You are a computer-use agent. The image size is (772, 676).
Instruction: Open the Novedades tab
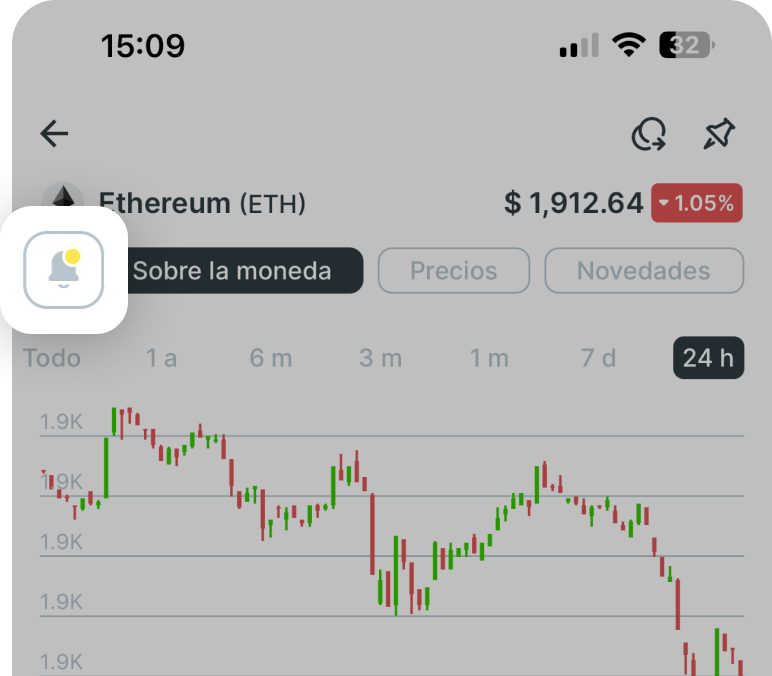pos(644,270)
